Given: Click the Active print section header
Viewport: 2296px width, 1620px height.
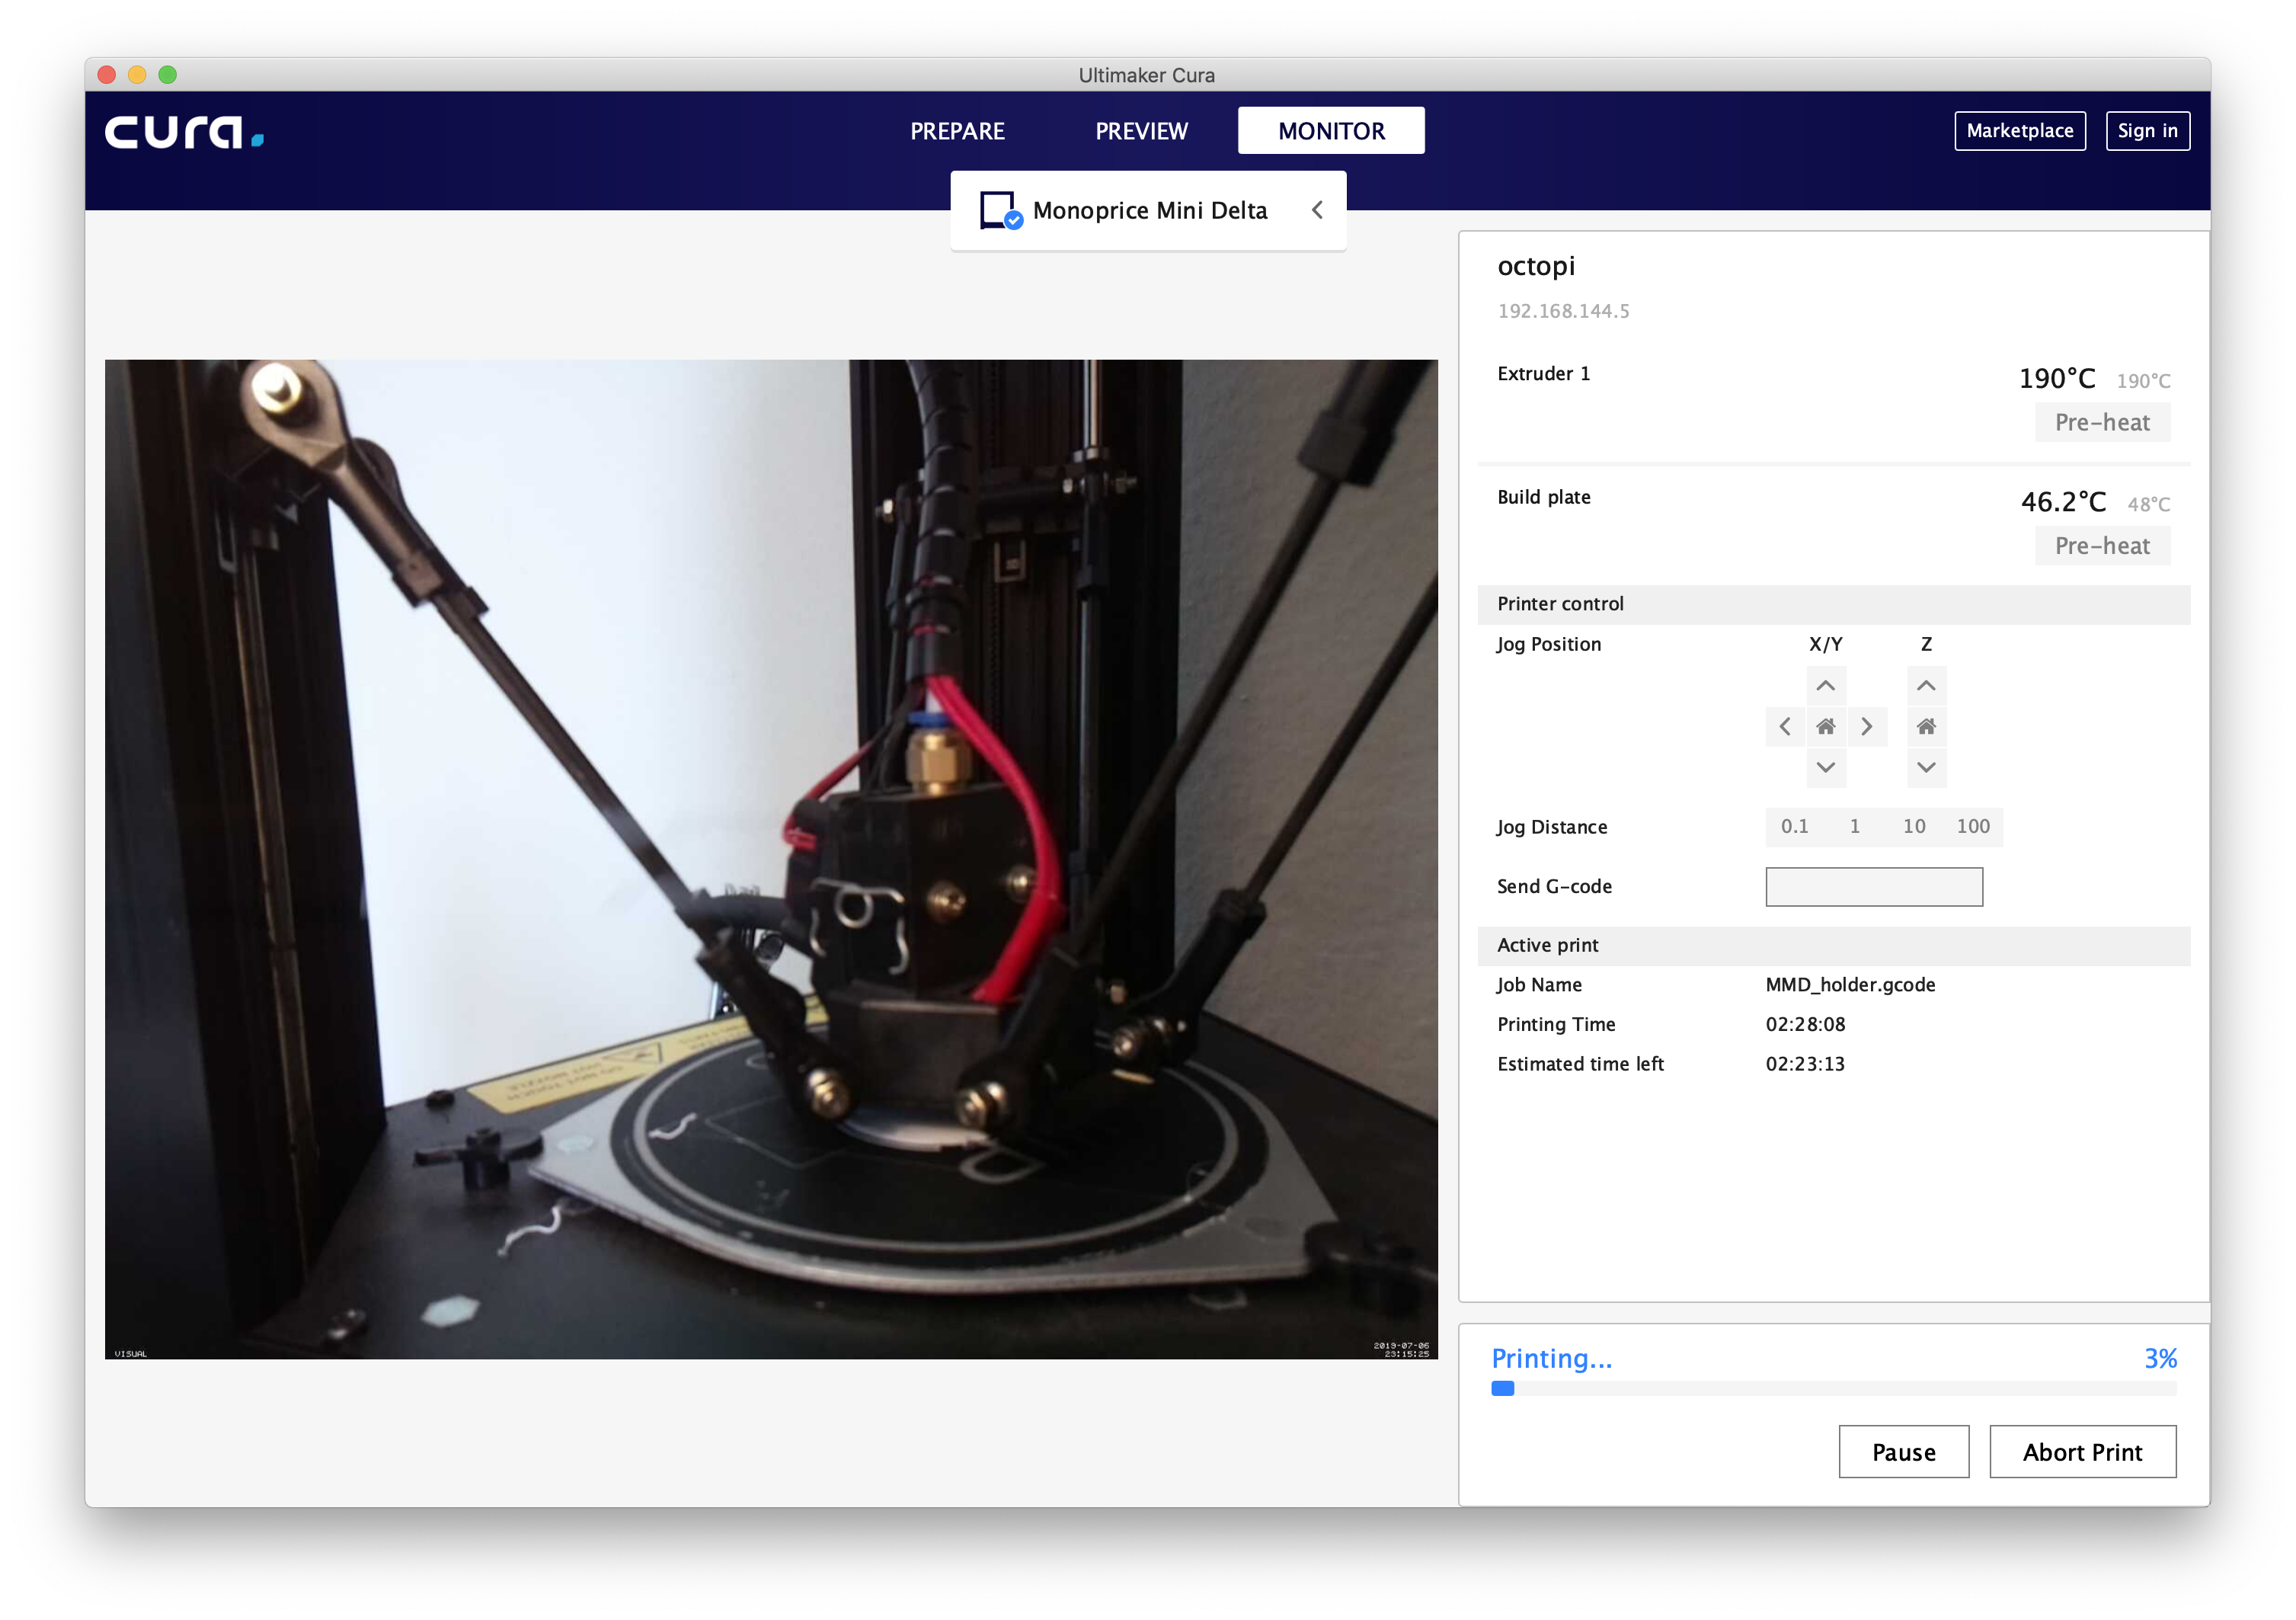Looking at the screenshot, I should point(1834,946).
